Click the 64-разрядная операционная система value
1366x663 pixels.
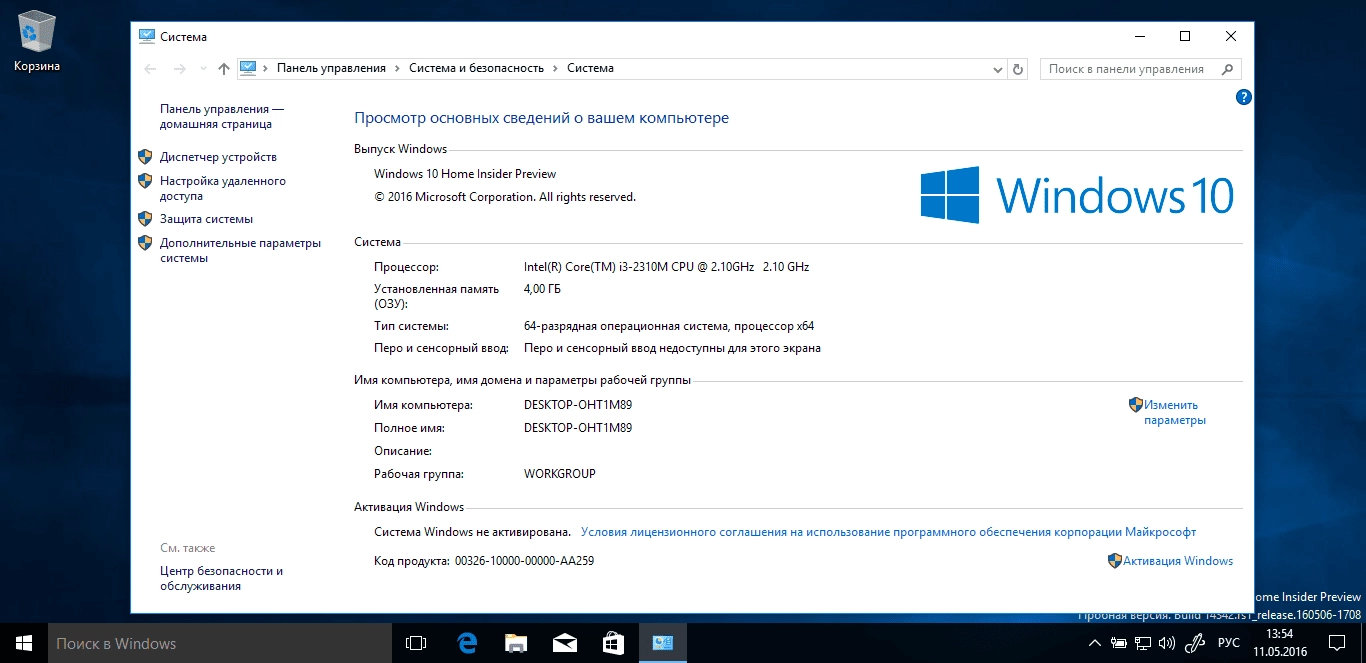pyautogui.click(x=669, y=326)
